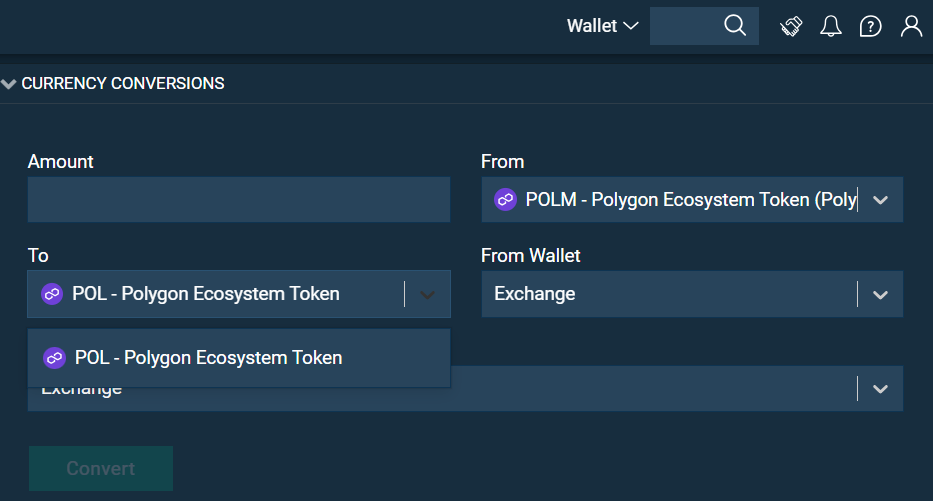Collapse the Currency Conversions section
Image resolution: width=933 pixels, height=501 pixels.
click(8, 84)
